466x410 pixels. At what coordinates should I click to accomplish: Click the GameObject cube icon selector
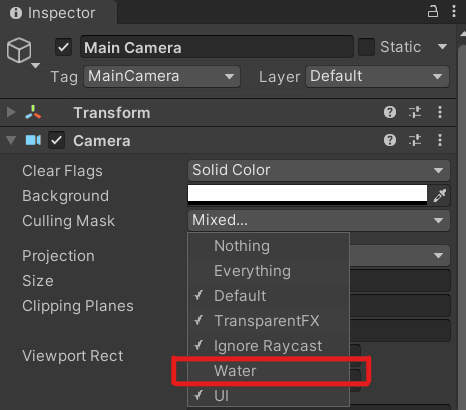pos(19,51)
